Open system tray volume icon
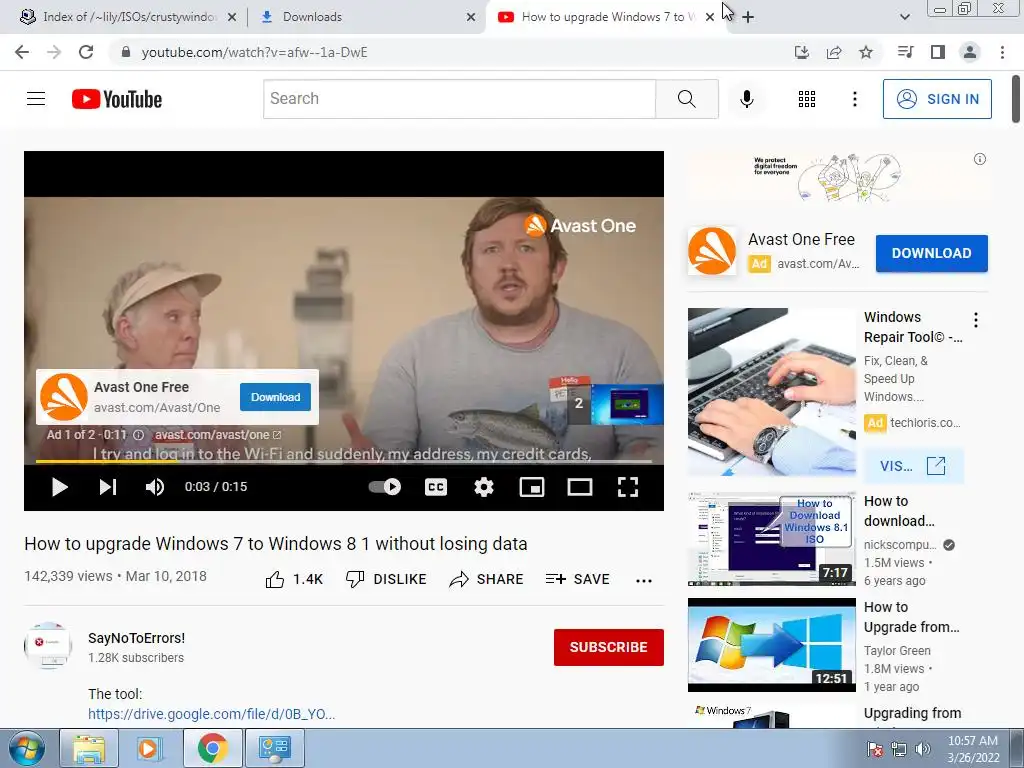Screen dimensions: 1024x768 point(923,749)
